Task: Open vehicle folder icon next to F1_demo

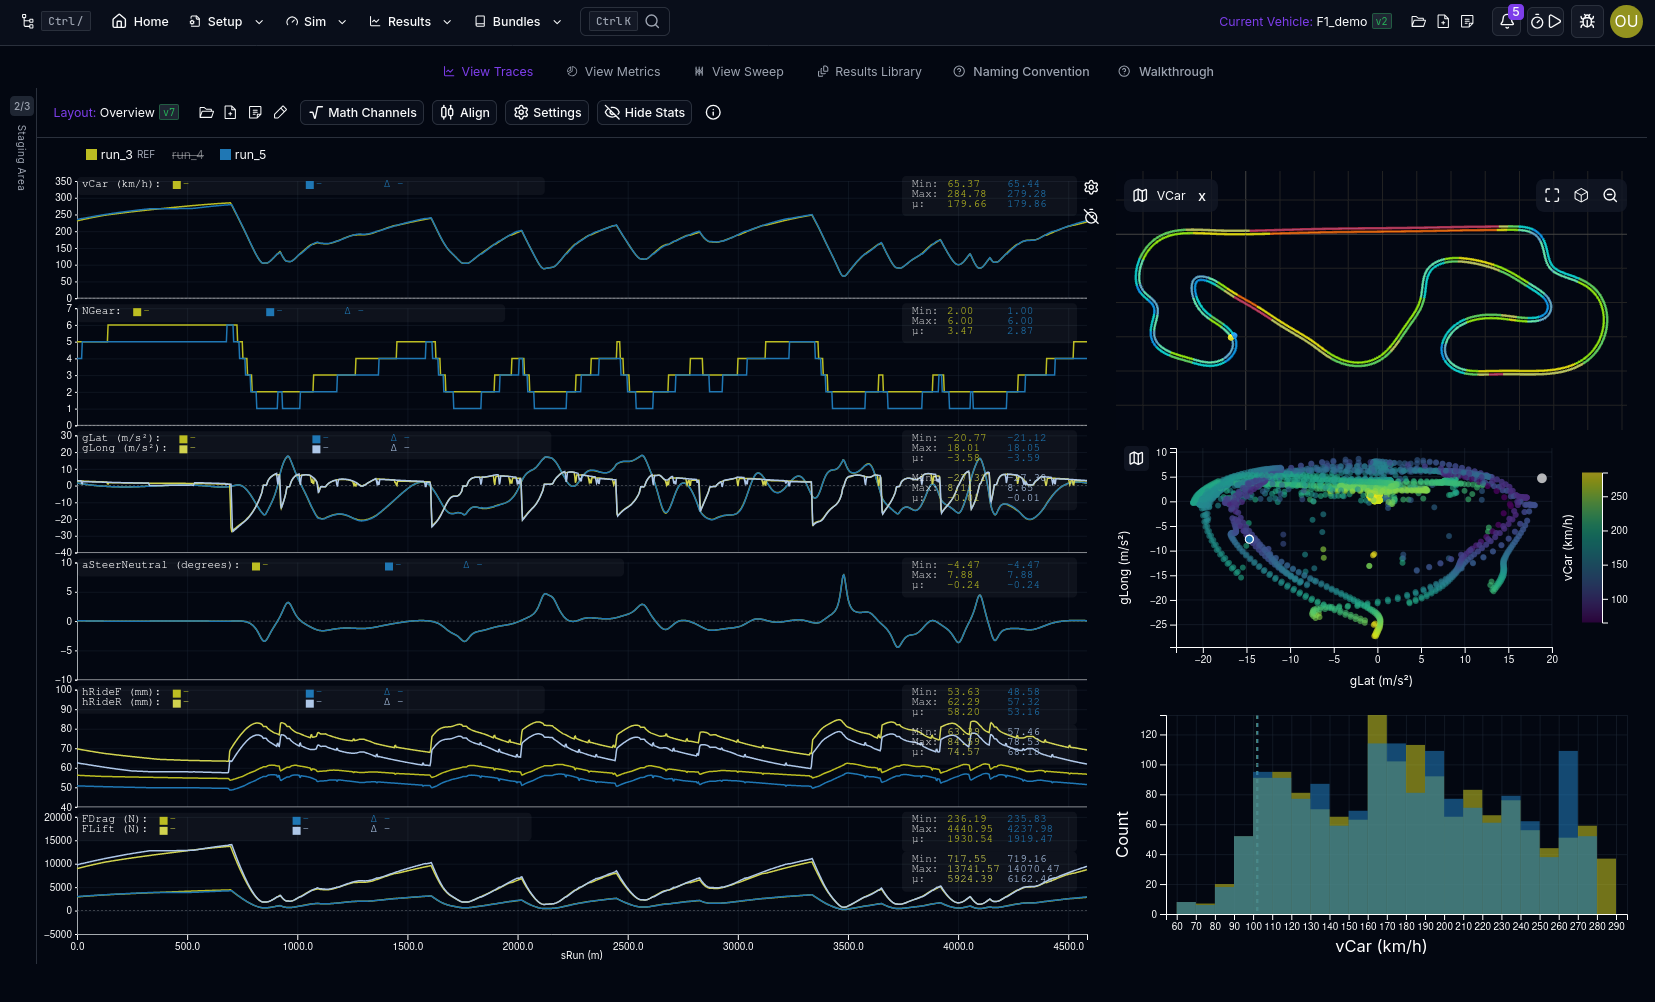Action: (1418, 21)
